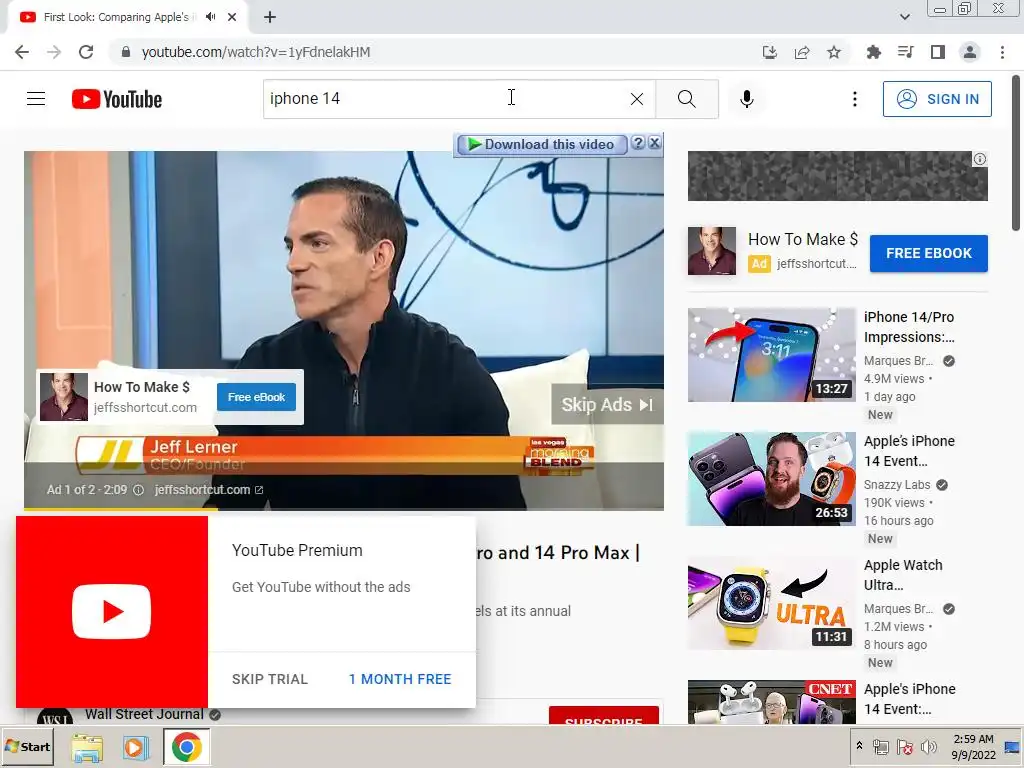Click the red YouTube Premium logo tile
1024x768 pixels.
[x=112, y=612]
